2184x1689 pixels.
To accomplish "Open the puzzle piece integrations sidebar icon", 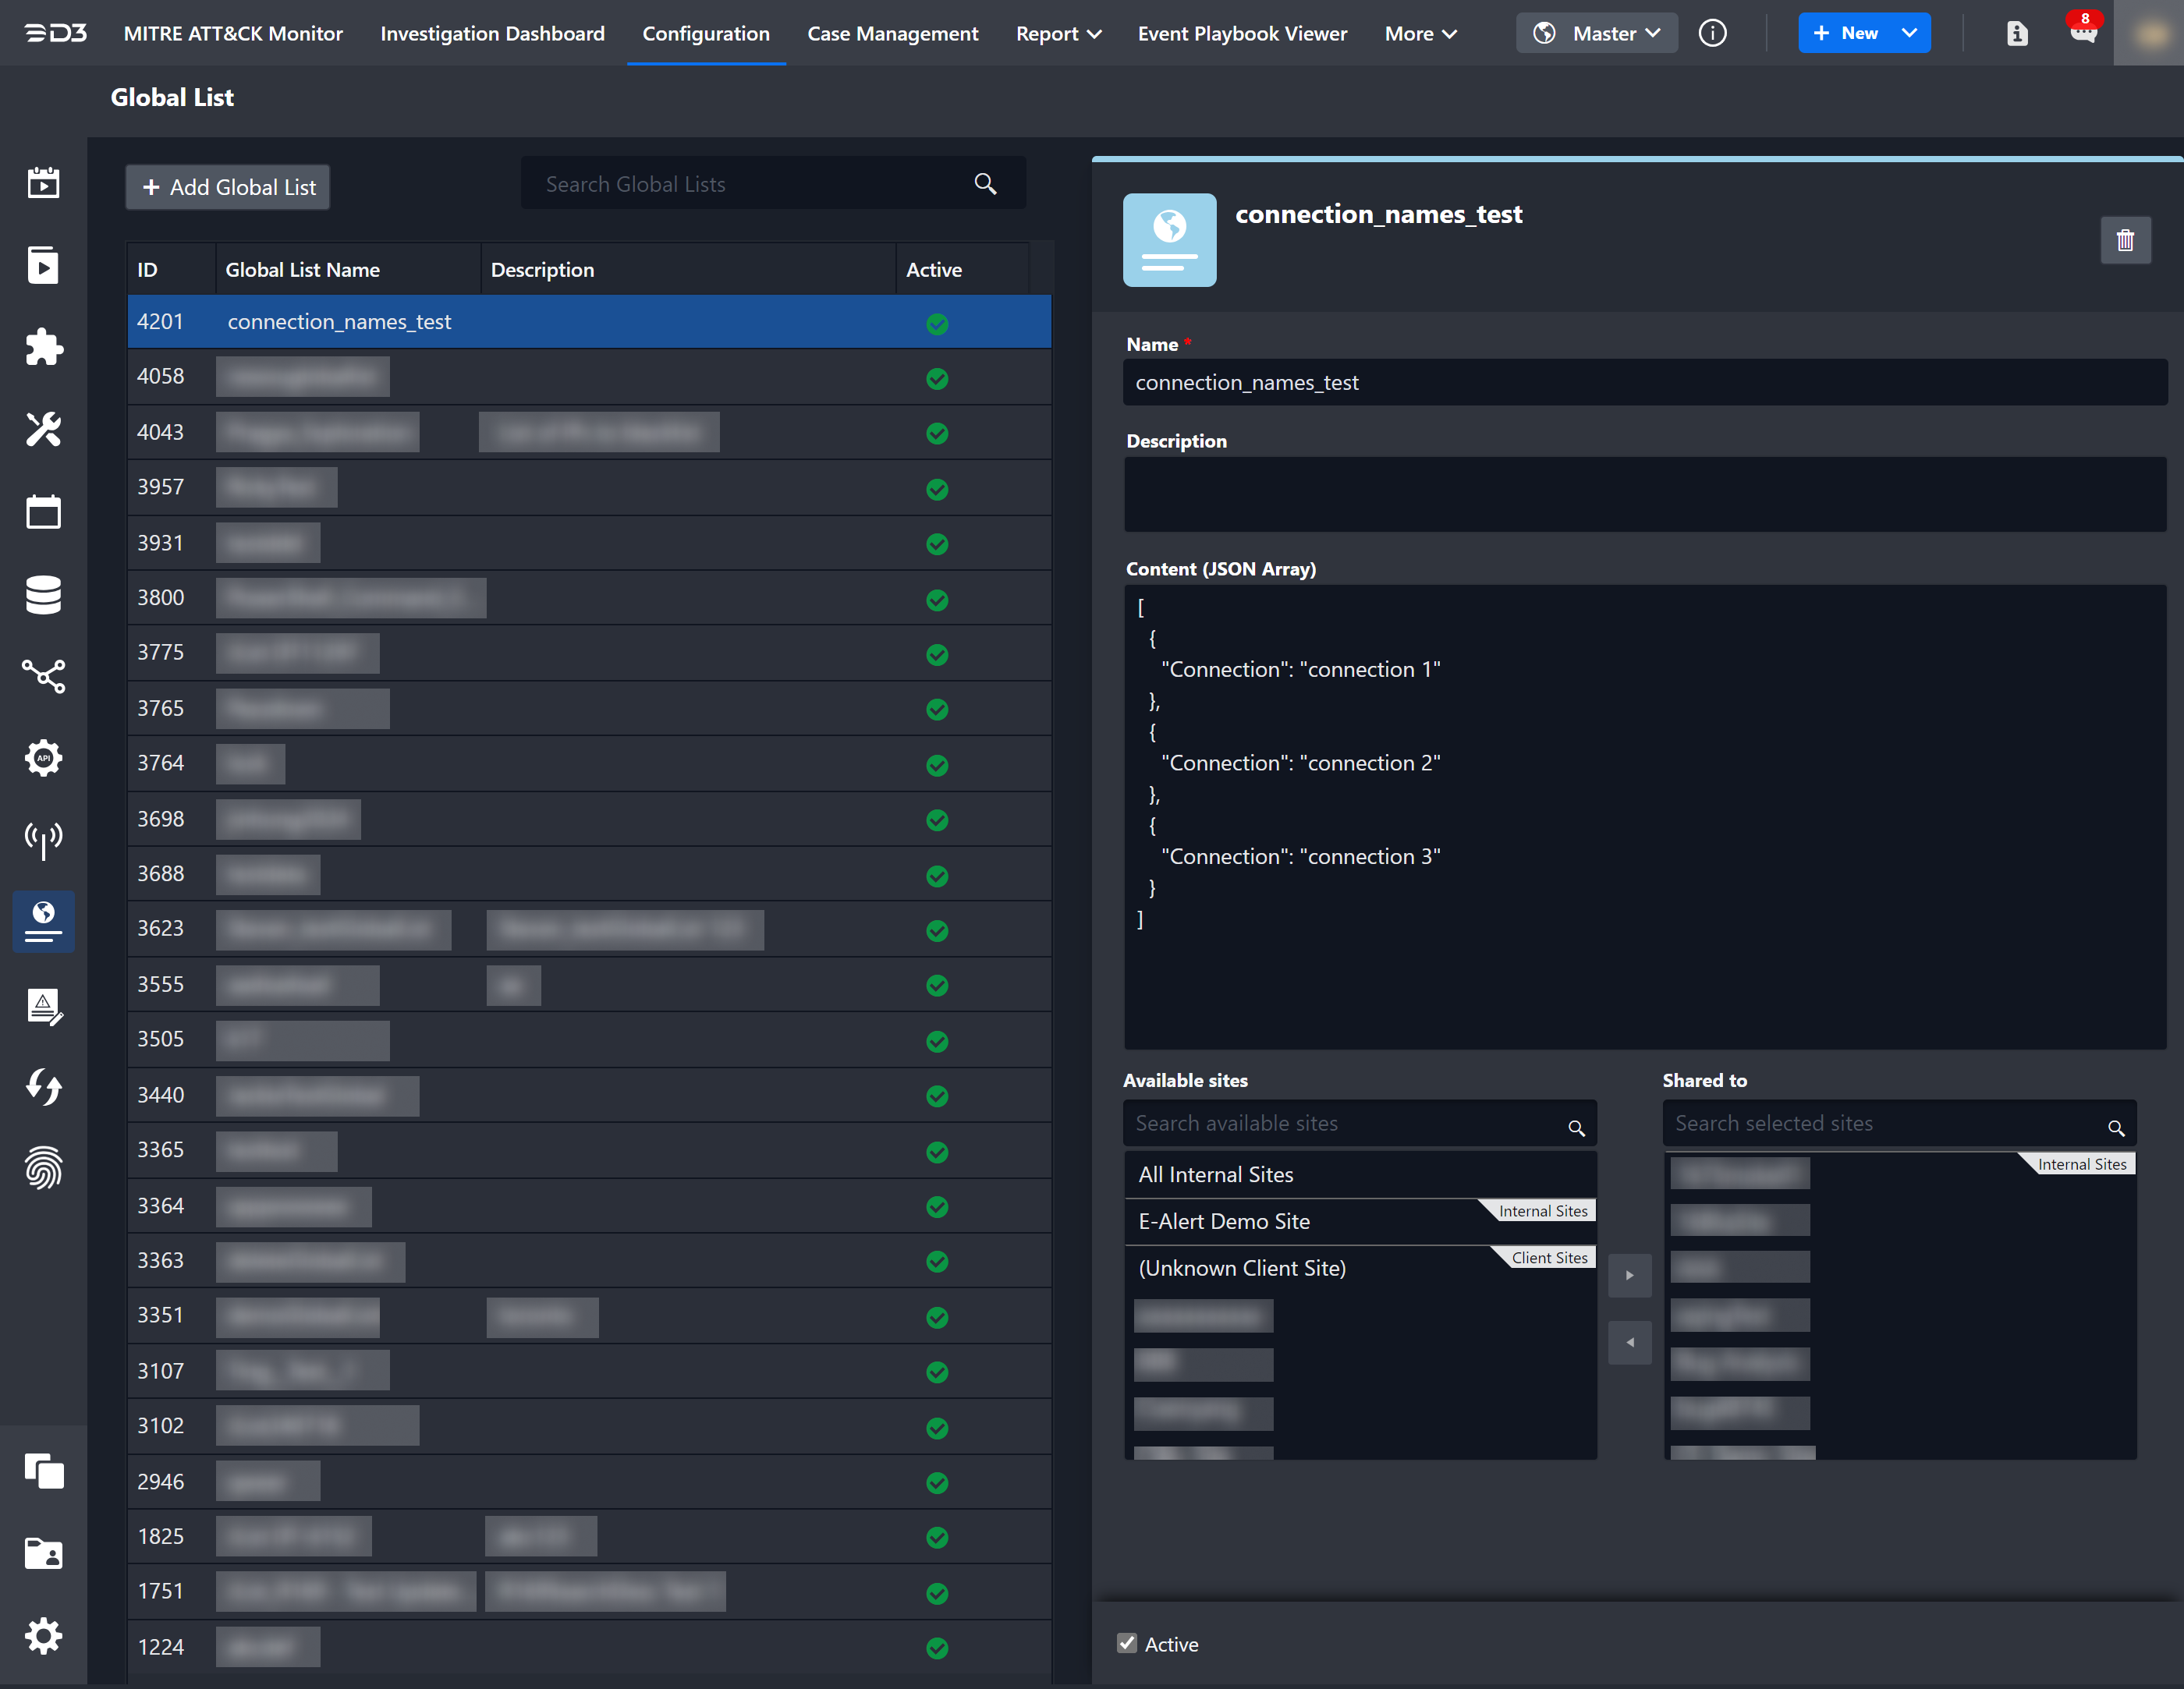I will point(43,347).
